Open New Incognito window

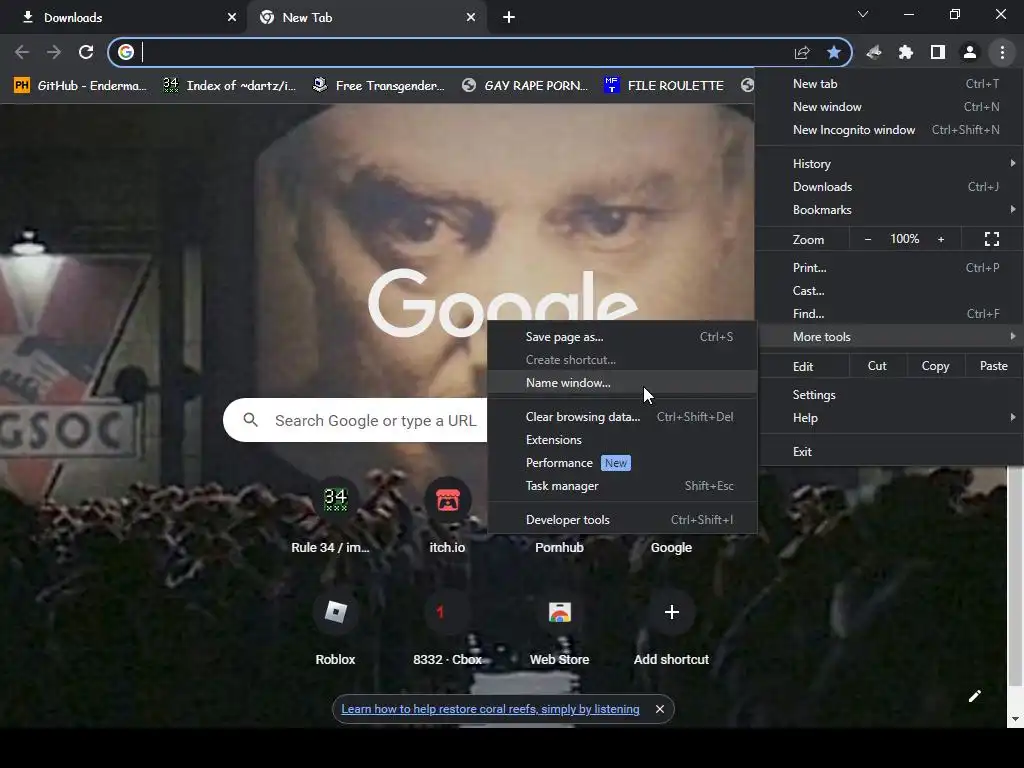click(x=889, y=129)
